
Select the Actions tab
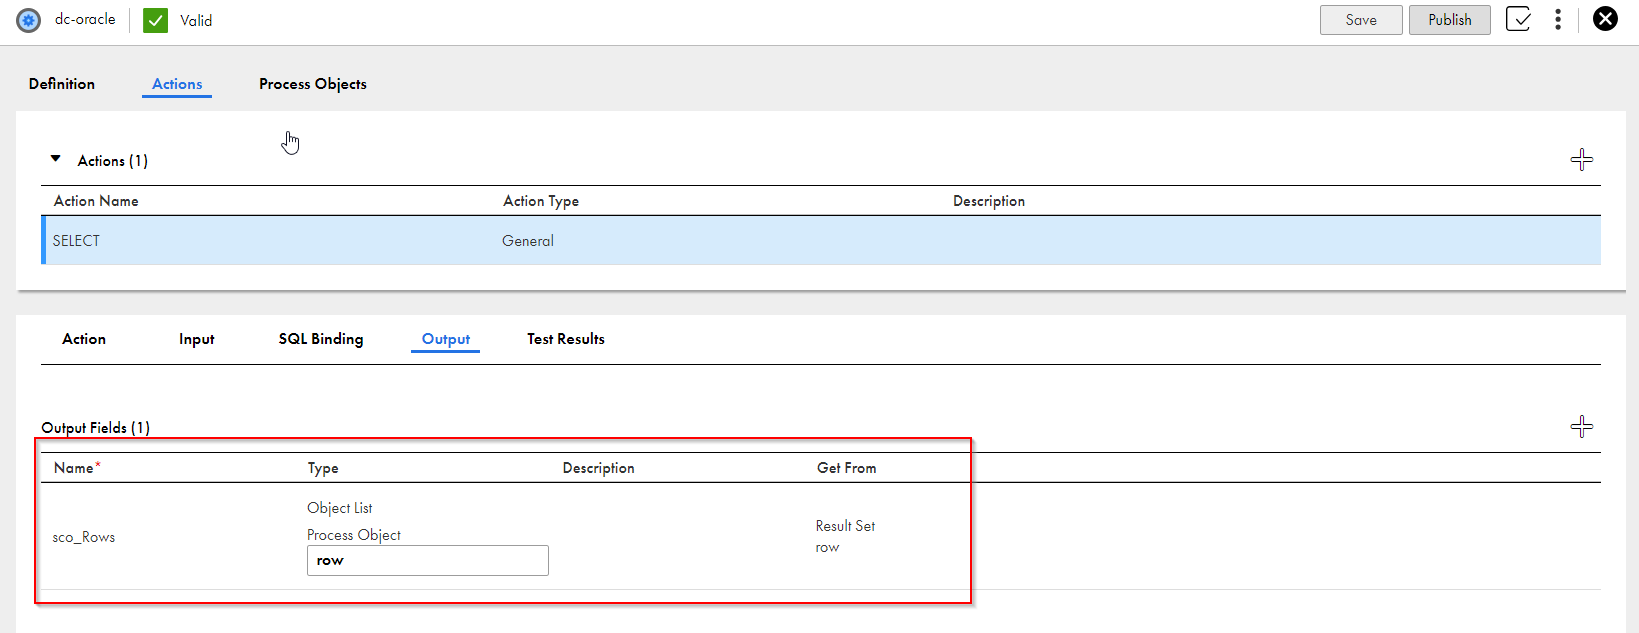pyautogui.click(x=177, y=84)
